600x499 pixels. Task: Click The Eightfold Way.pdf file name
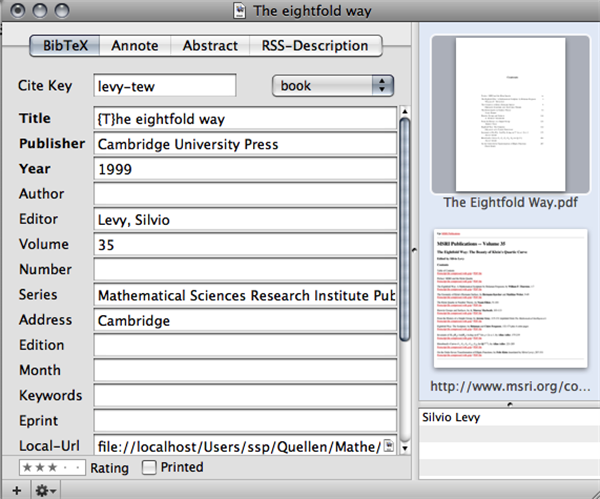click(x=510, y=202)
